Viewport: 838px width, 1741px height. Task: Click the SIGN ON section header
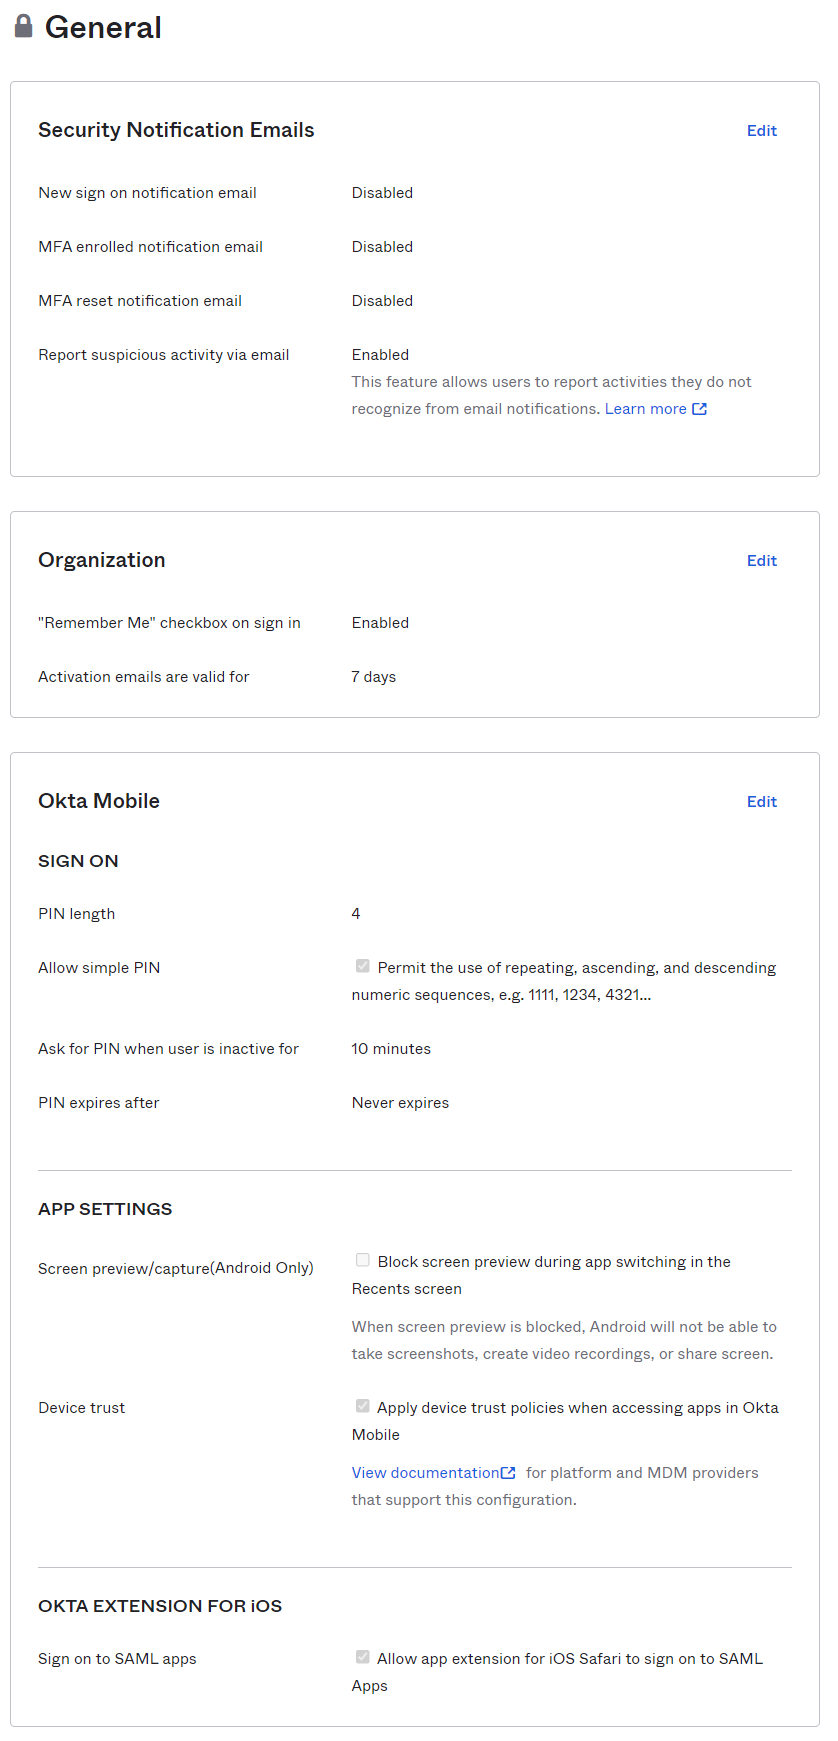(x=78, y=861)
